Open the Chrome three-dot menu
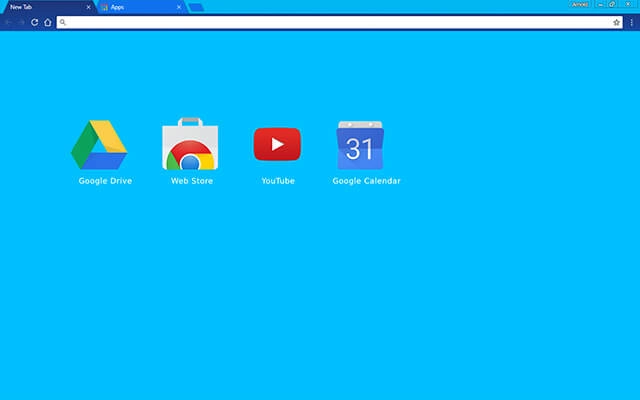Image resolution: width=640 pixels, height=400 pixels. click(x=631, y=22)
